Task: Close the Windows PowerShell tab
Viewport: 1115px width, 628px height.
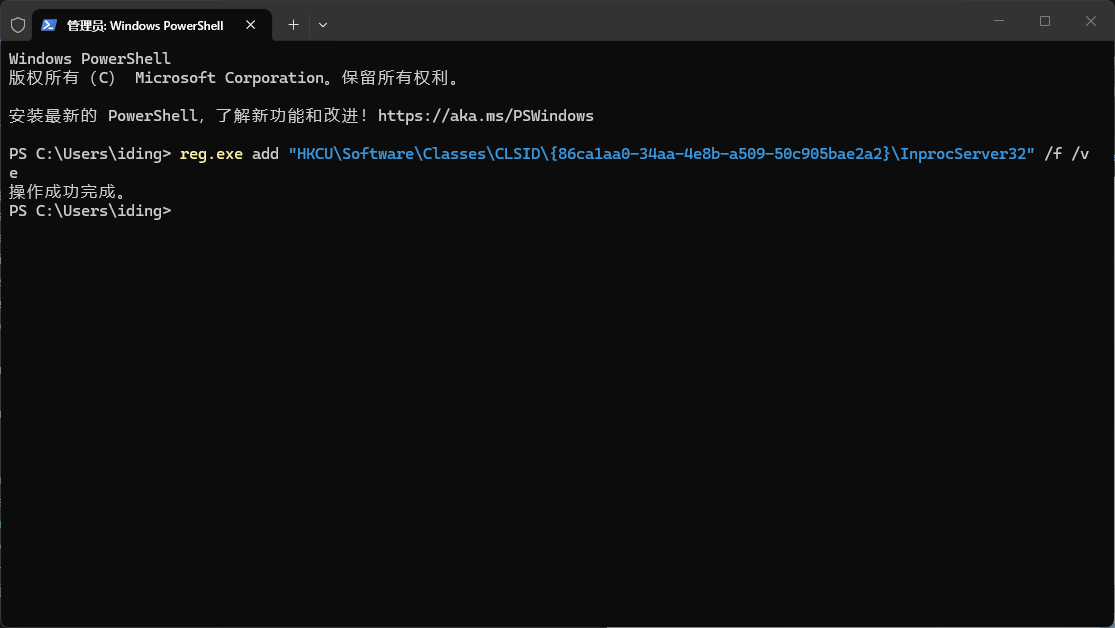Action: 251,24
